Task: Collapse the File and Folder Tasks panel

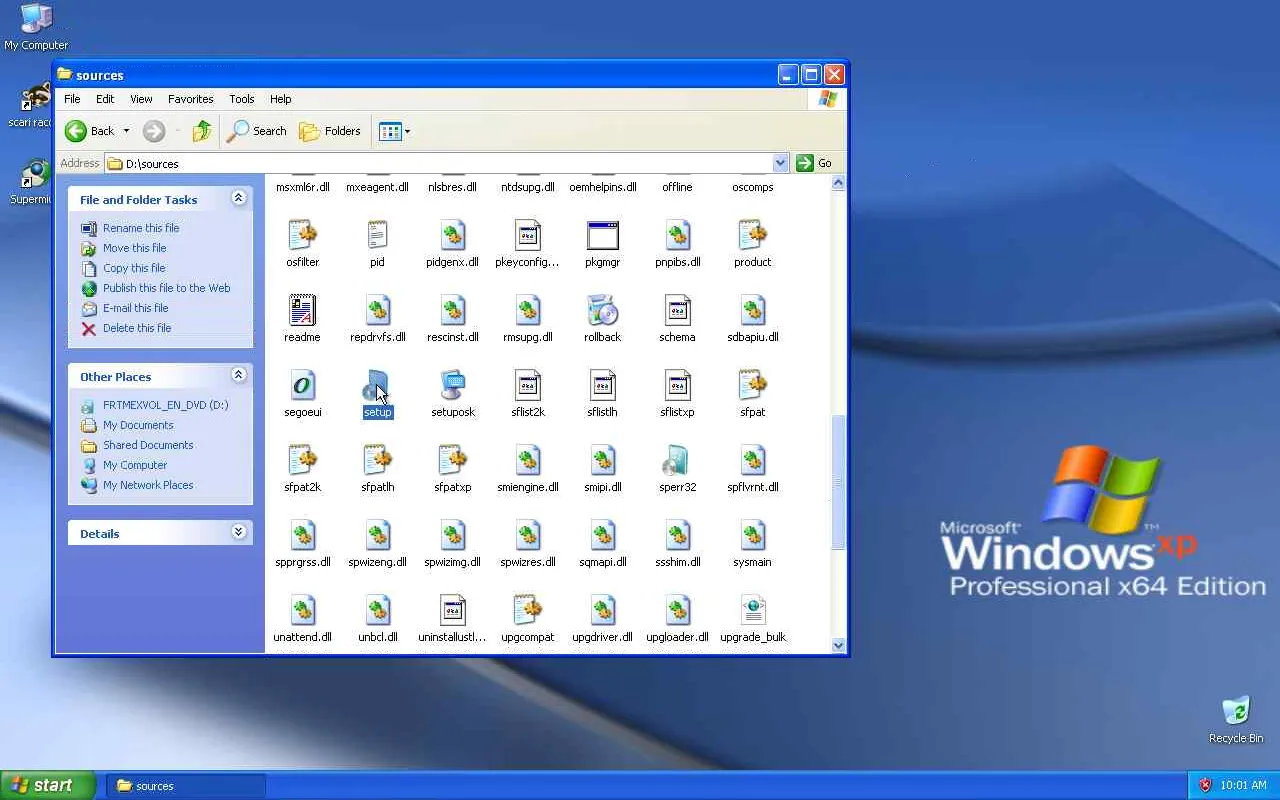Action: pos(238,199)
